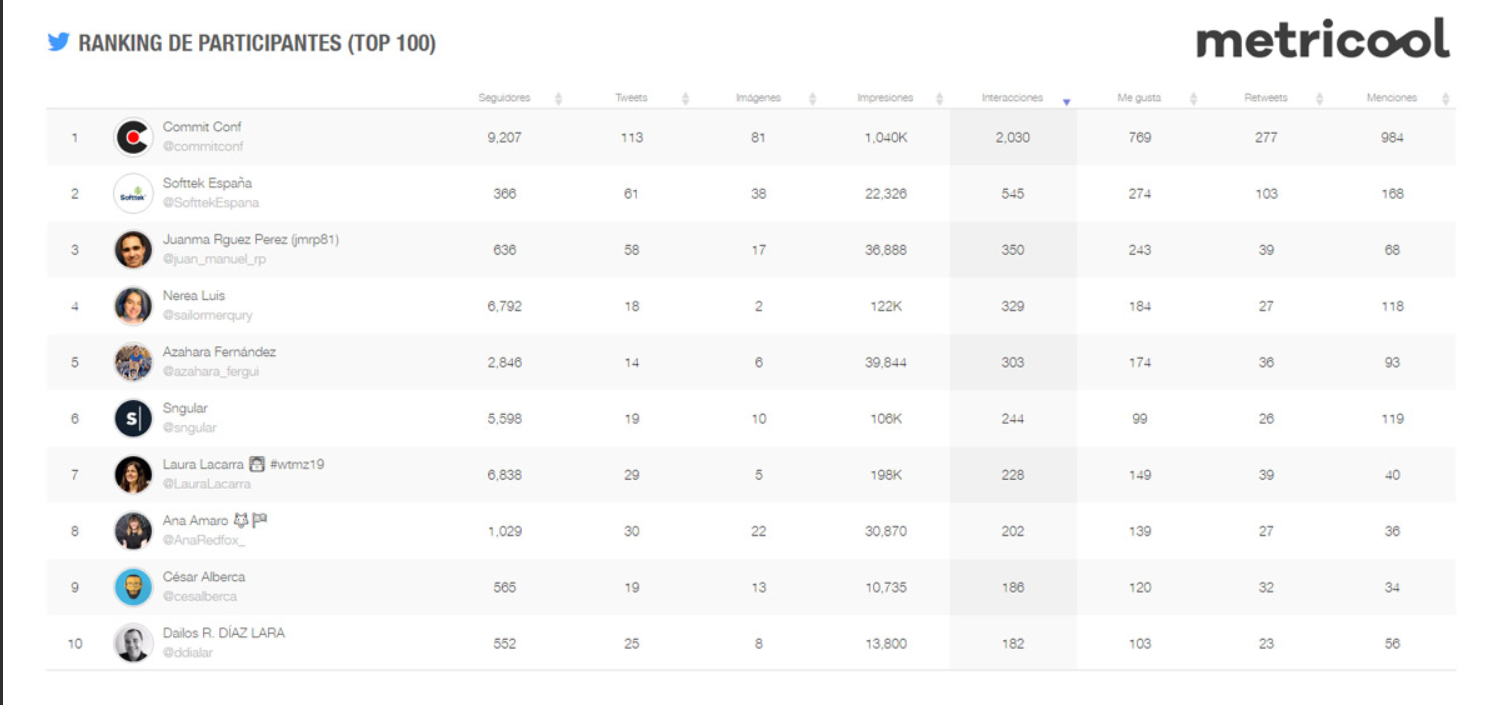Open Commit Conf profile avatar
Screen dimensions: 1501x705
click(x=133, y=137)
